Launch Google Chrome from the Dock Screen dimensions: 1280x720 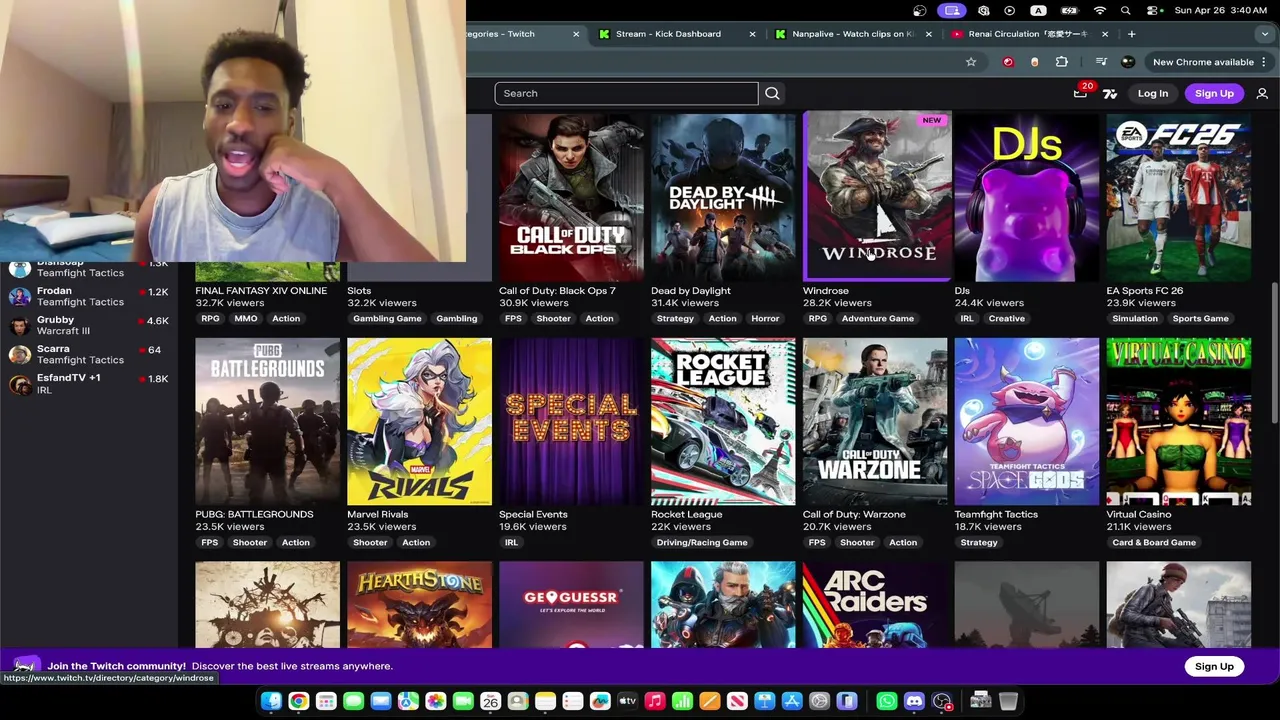click(298, 701)
